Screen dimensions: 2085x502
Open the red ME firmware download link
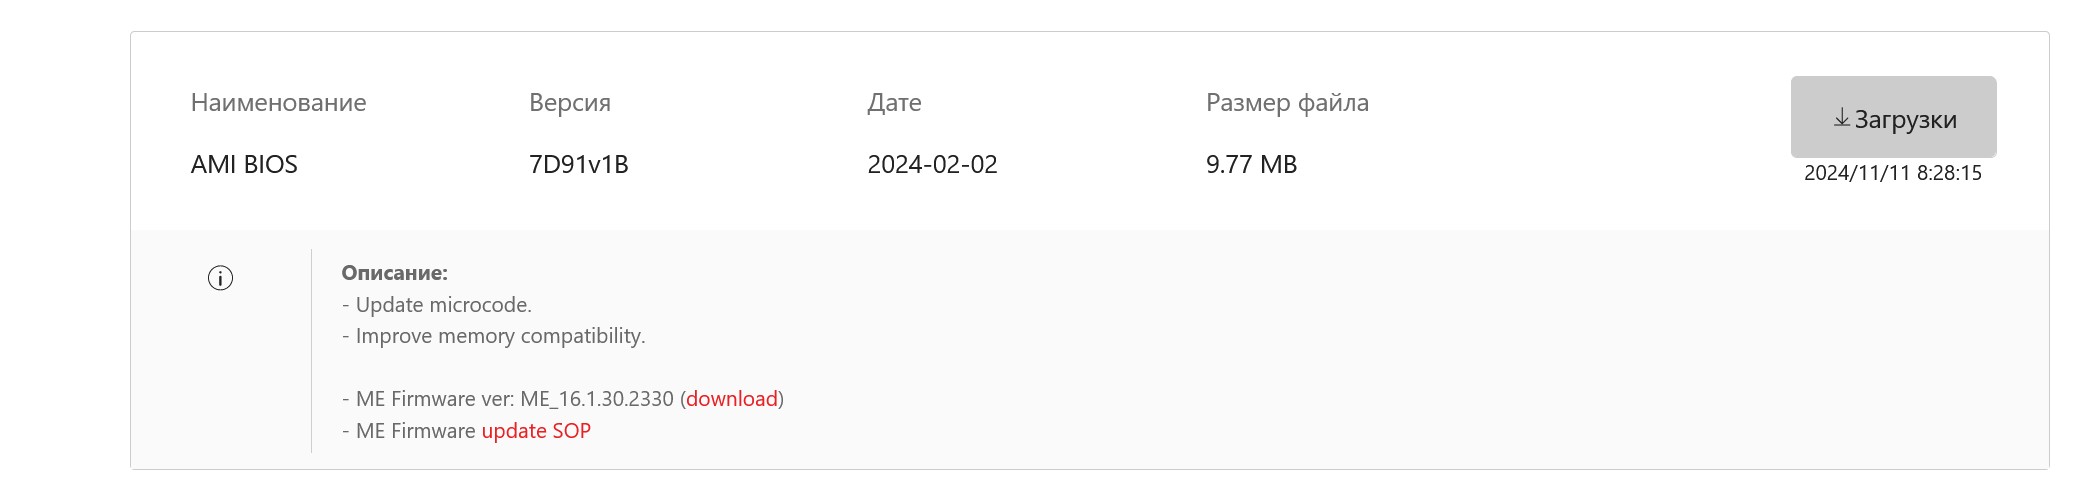(731, 399)
